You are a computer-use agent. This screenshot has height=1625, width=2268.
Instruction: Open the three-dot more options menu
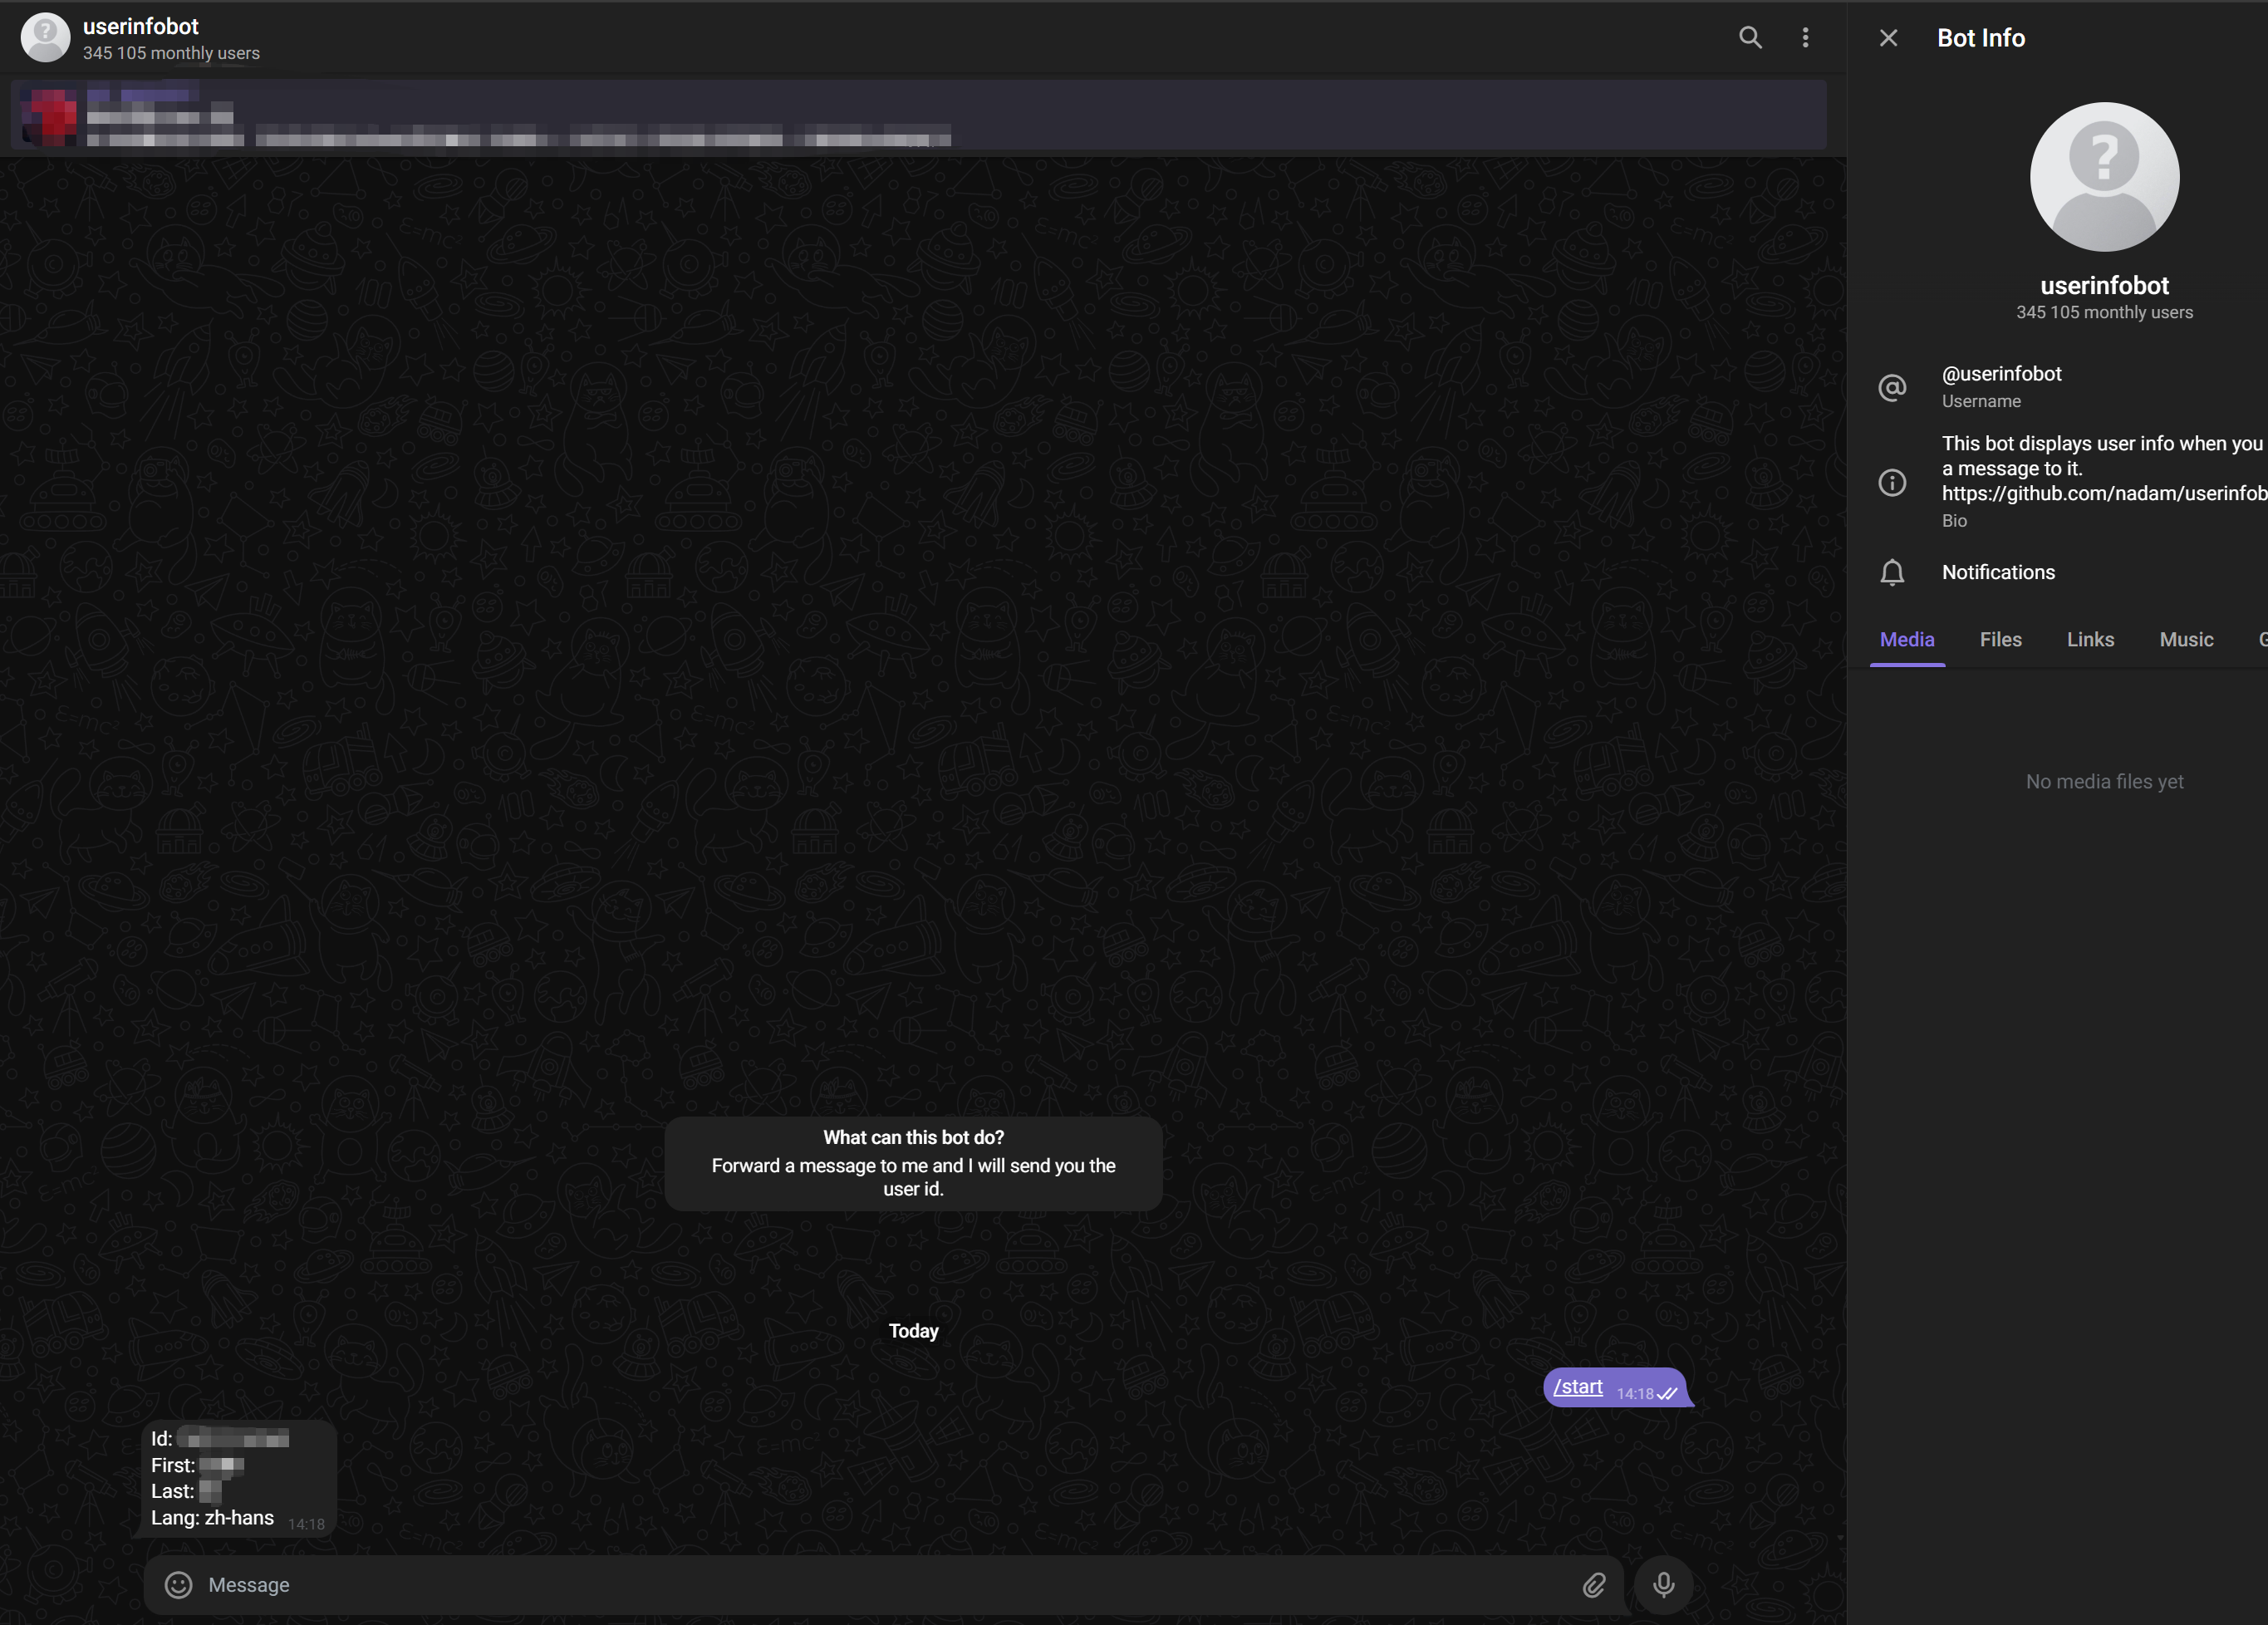[x=1805, y=38]
